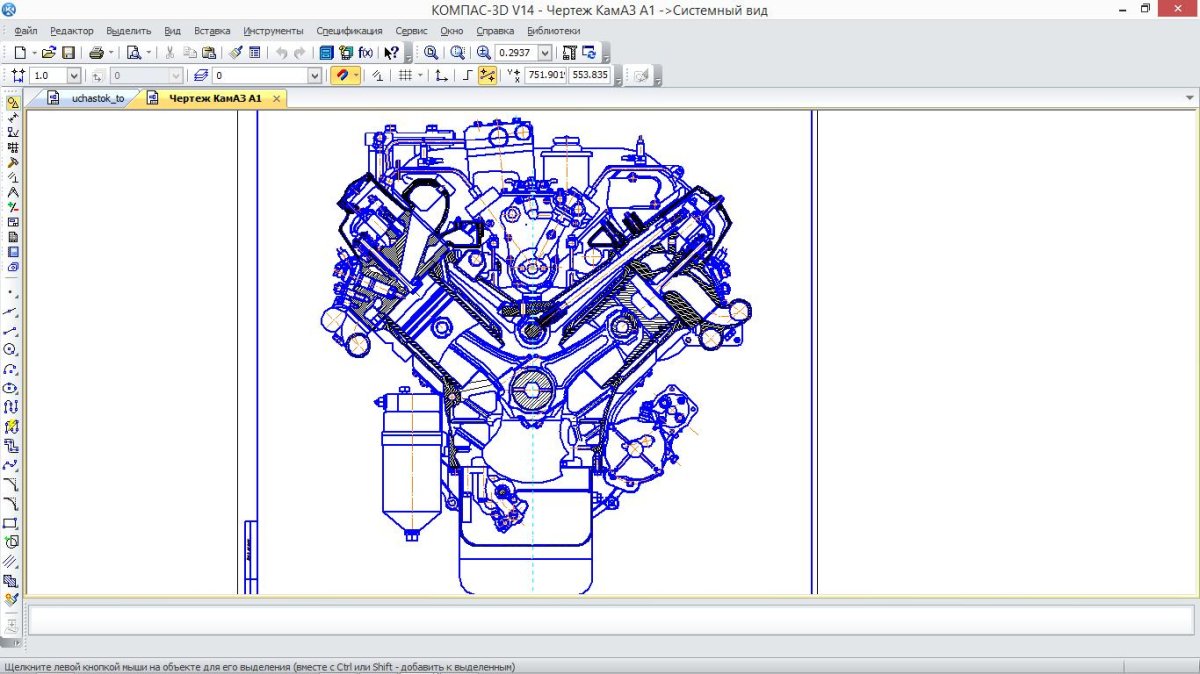
Task: Open the f(x) variables panel
Action: point(366,52)
